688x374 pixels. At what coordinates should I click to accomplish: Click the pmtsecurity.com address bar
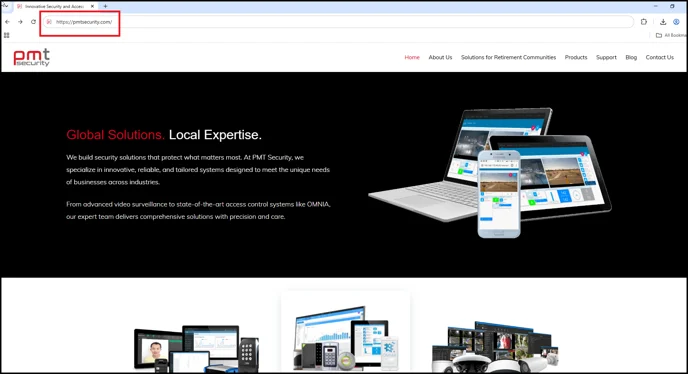point(338,22)
